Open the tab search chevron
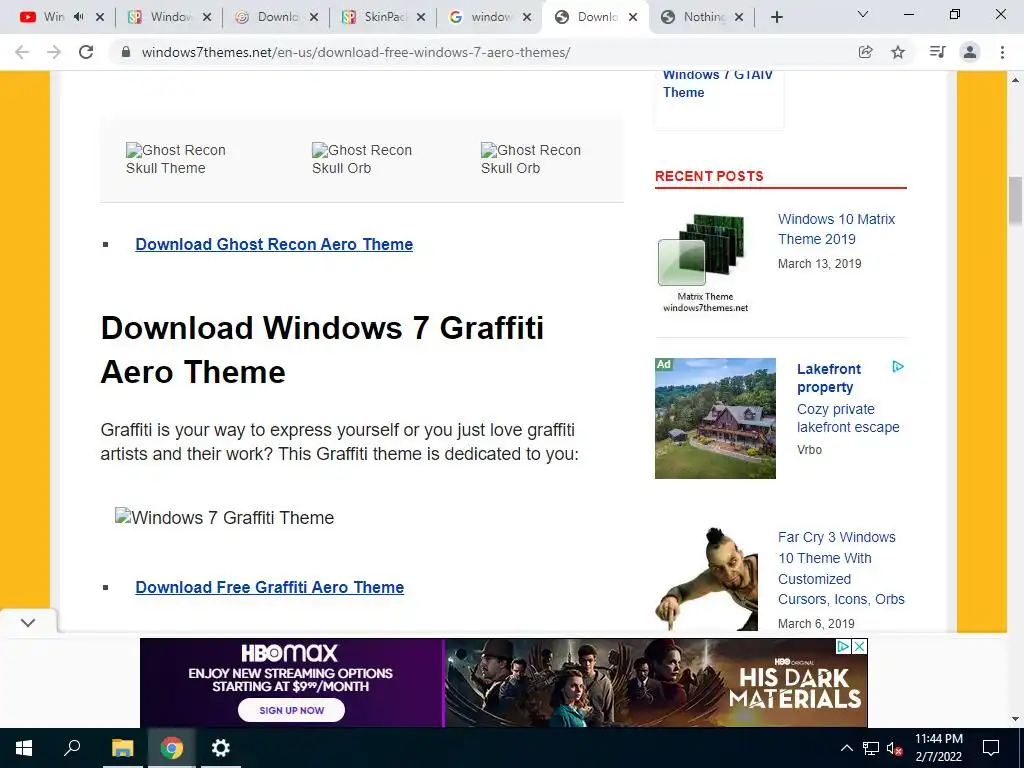The image size is (1024, 768). point(863,14)
